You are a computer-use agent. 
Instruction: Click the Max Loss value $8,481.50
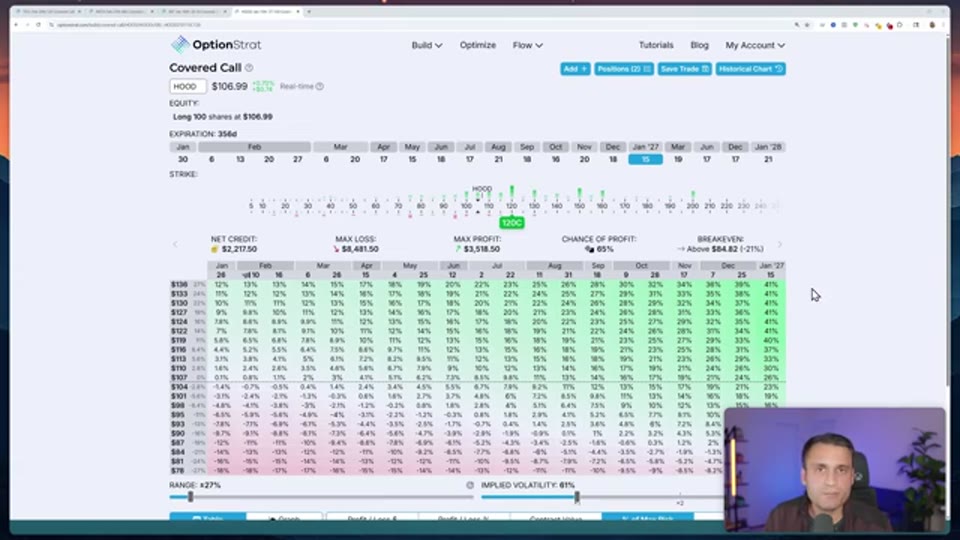coord(360,249)
